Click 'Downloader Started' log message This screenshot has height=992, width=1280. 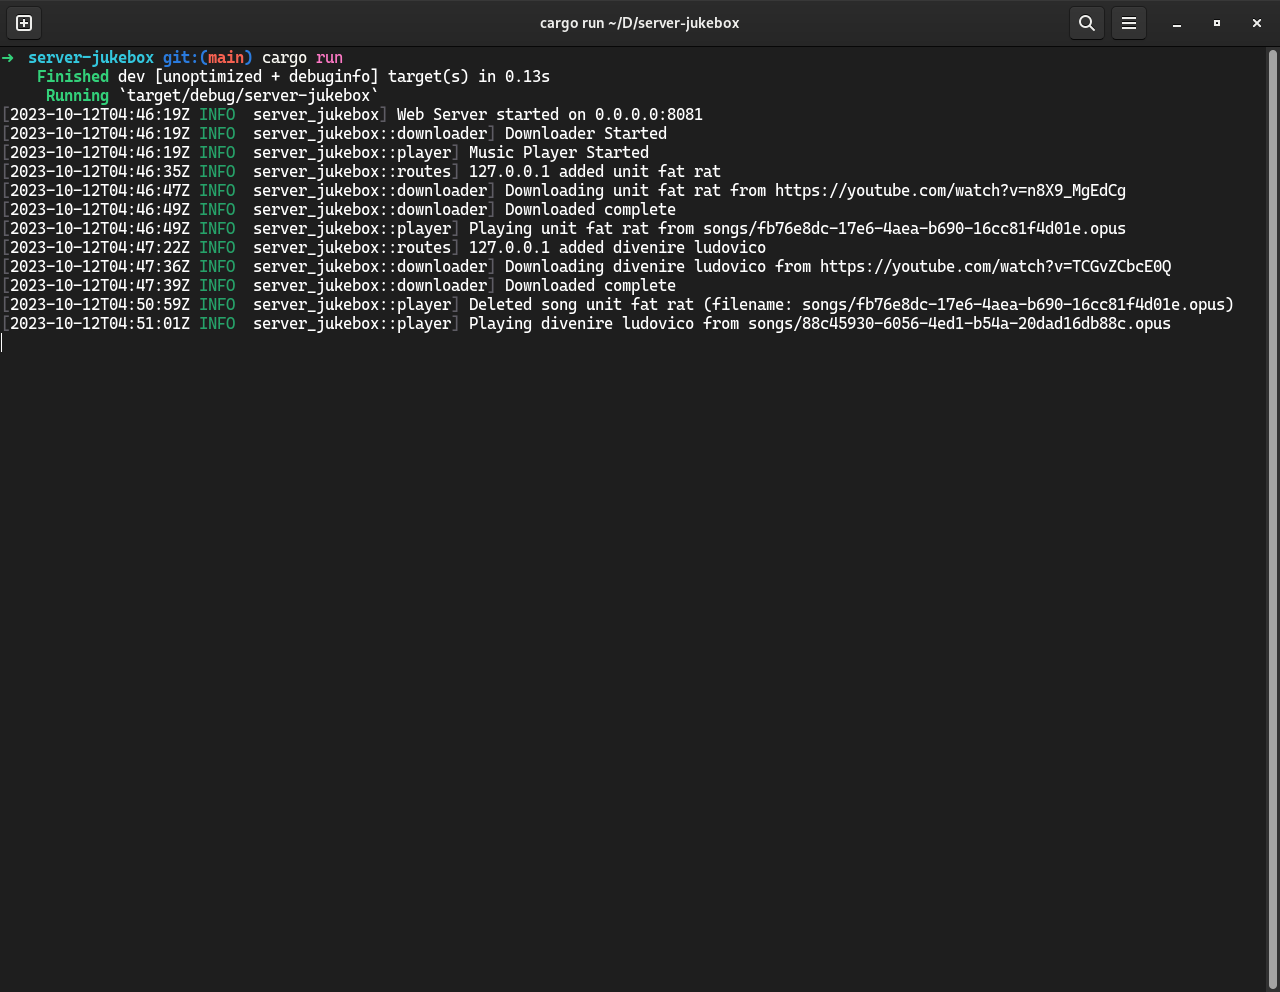[x=585, y=133]
